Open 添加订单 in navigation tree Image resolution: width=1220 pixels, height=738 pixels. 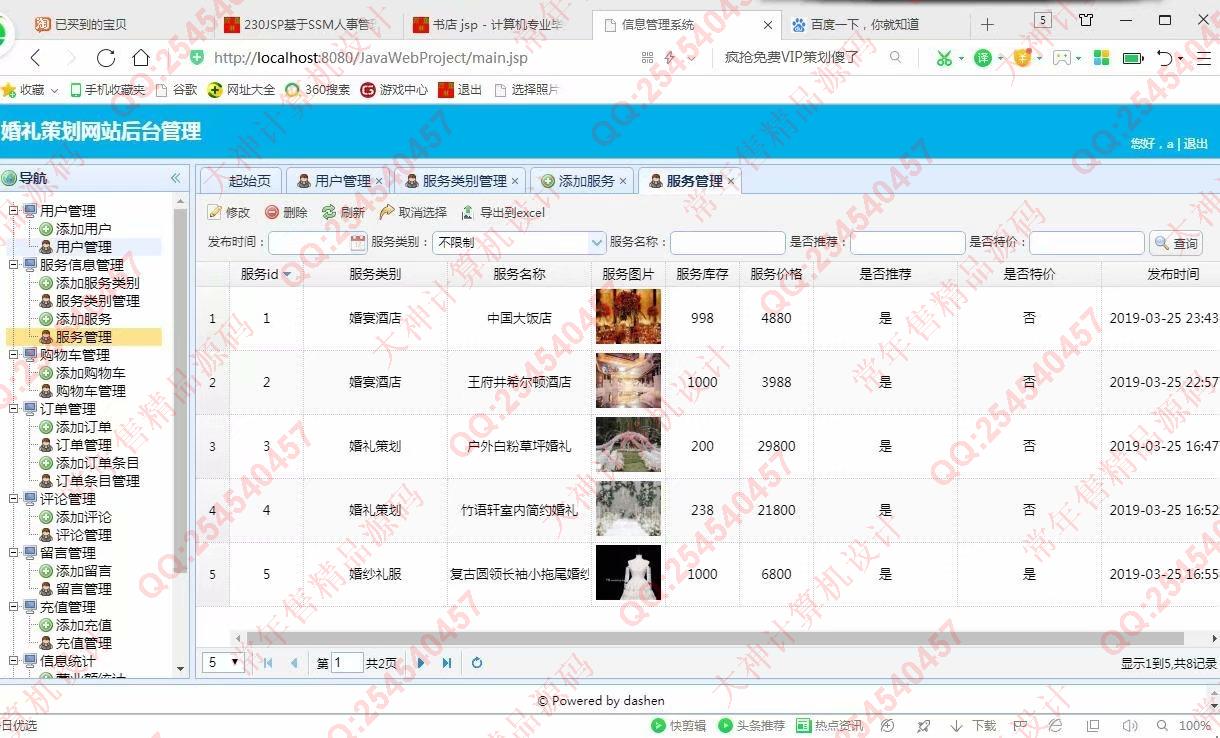(83, 427)
